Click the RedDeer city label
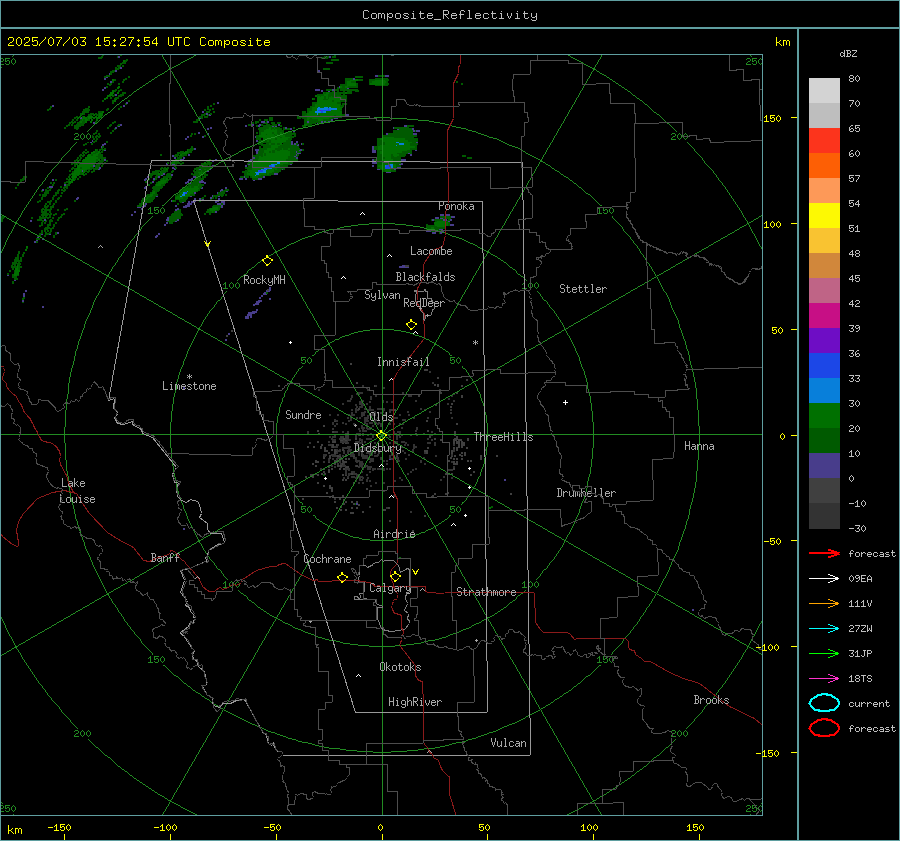This screenshot has height=841, width=900. 424,303
